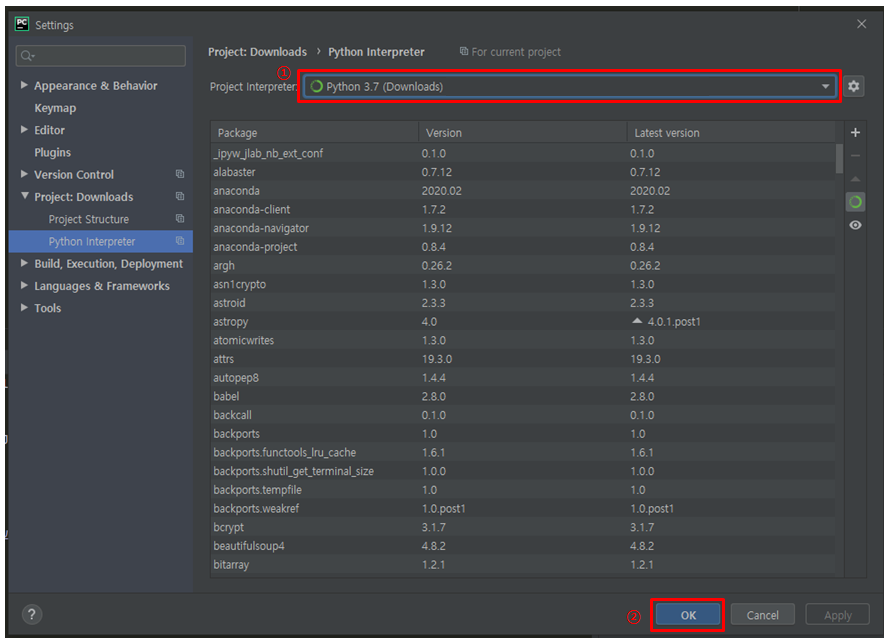
Task: Click the Apply button
Action: tap(838, 615)
